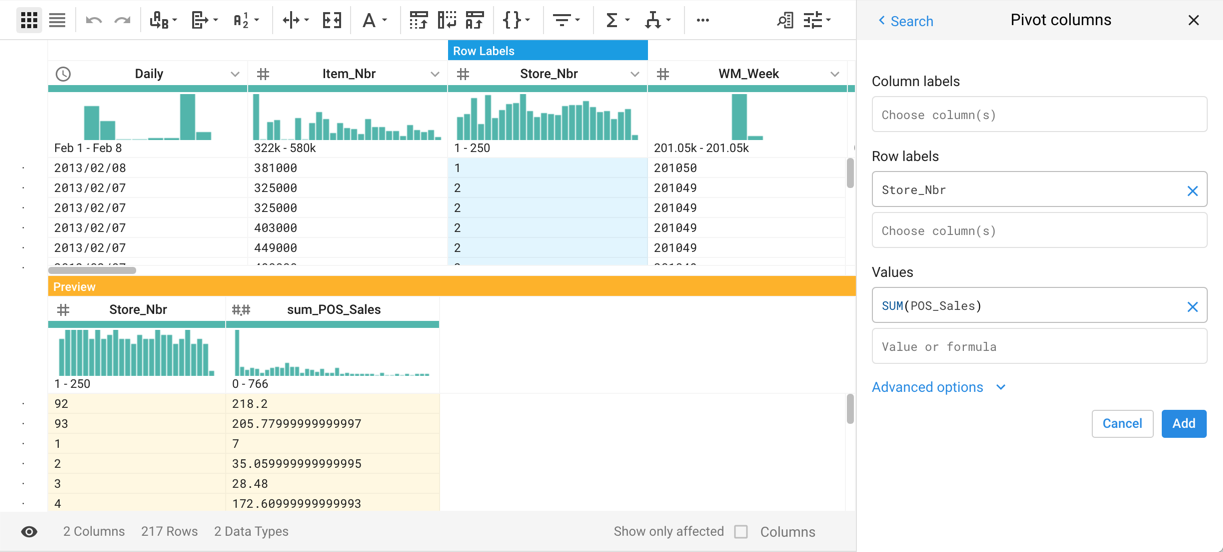Click the three-dot more options icon
The image size is (1223, 552).
click(703, 20)
